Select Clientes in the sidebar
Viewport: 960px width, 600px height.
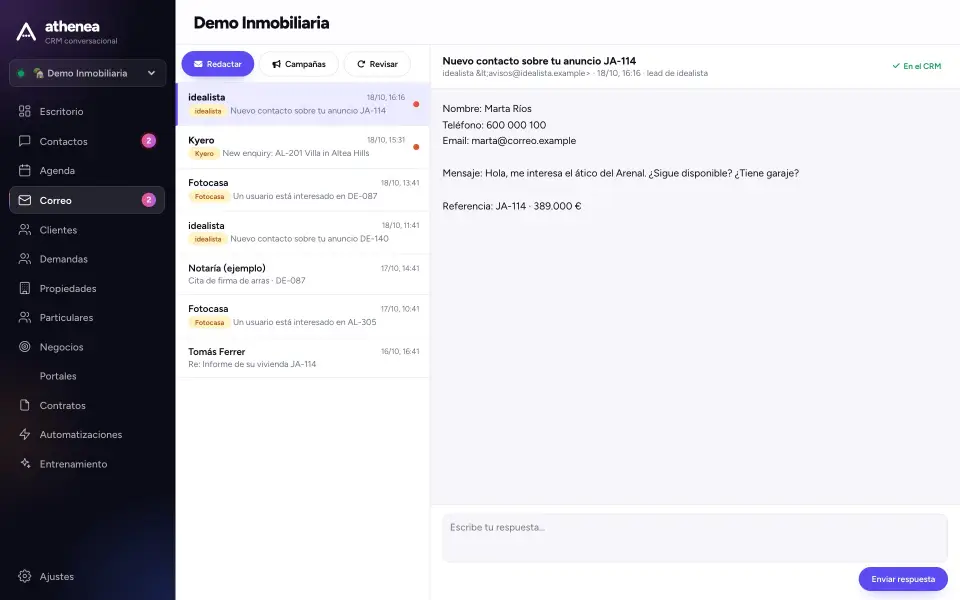coord(87,230)
